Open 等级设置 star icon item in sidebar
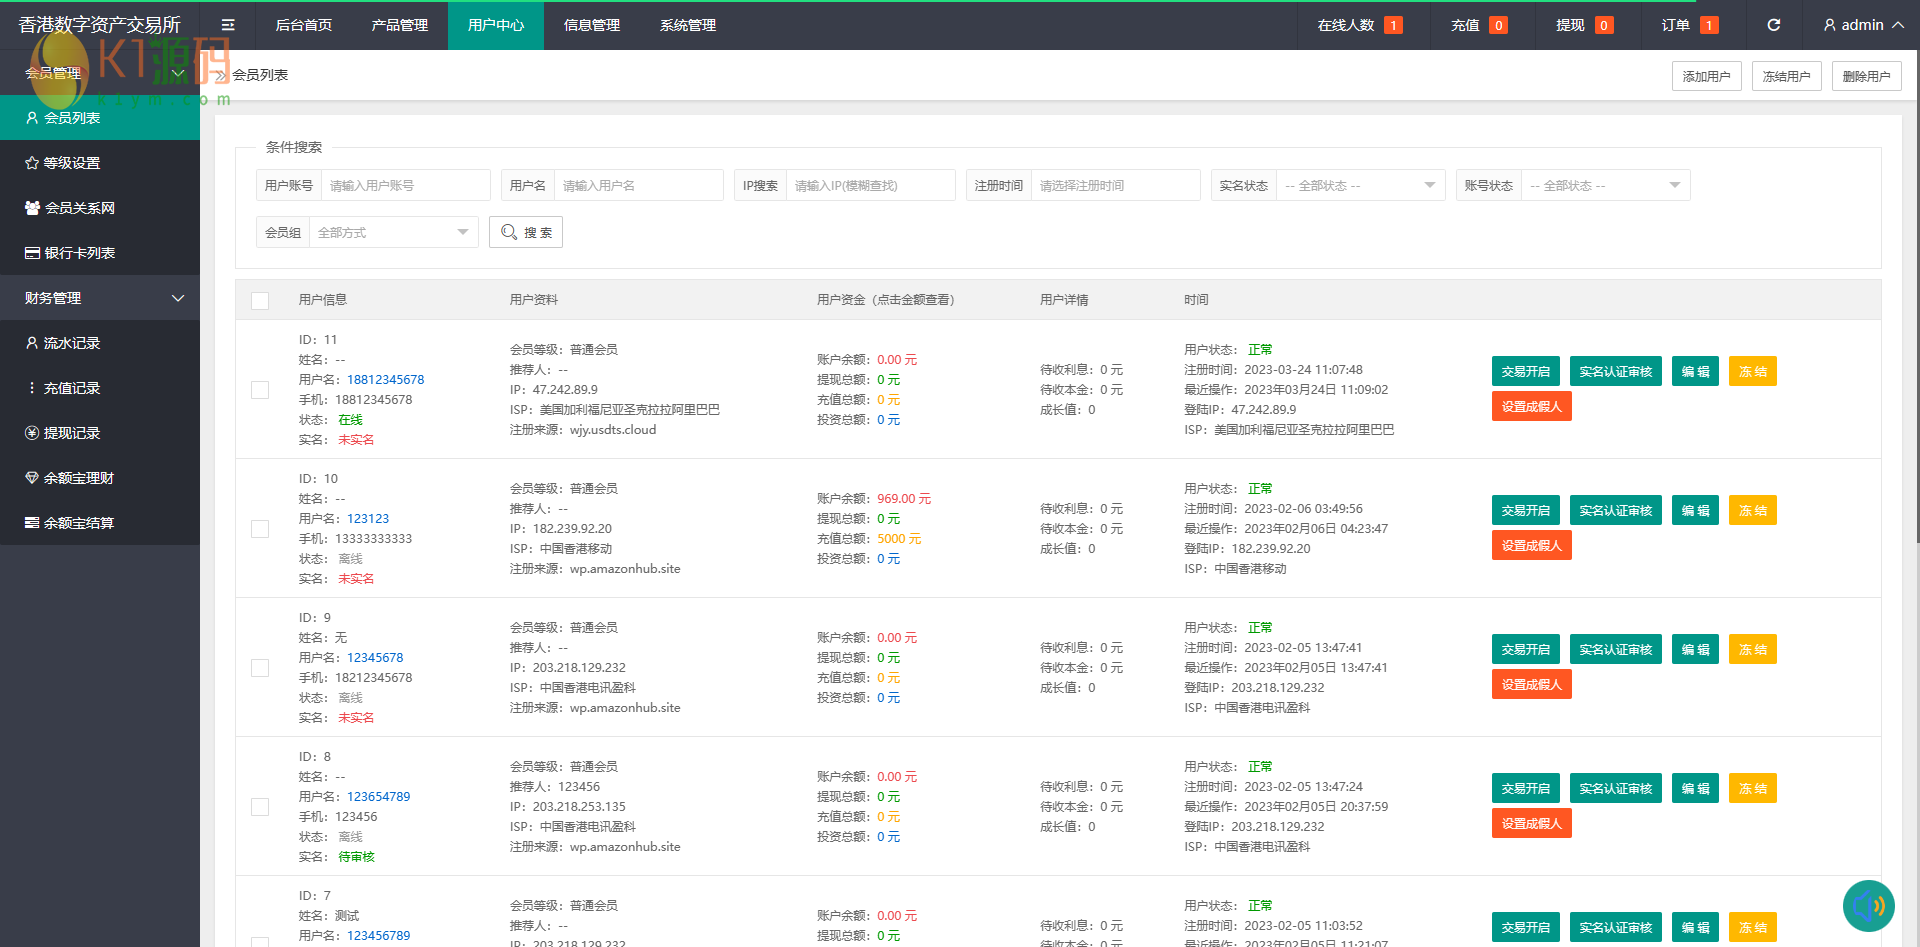 (x=70, y=163)
